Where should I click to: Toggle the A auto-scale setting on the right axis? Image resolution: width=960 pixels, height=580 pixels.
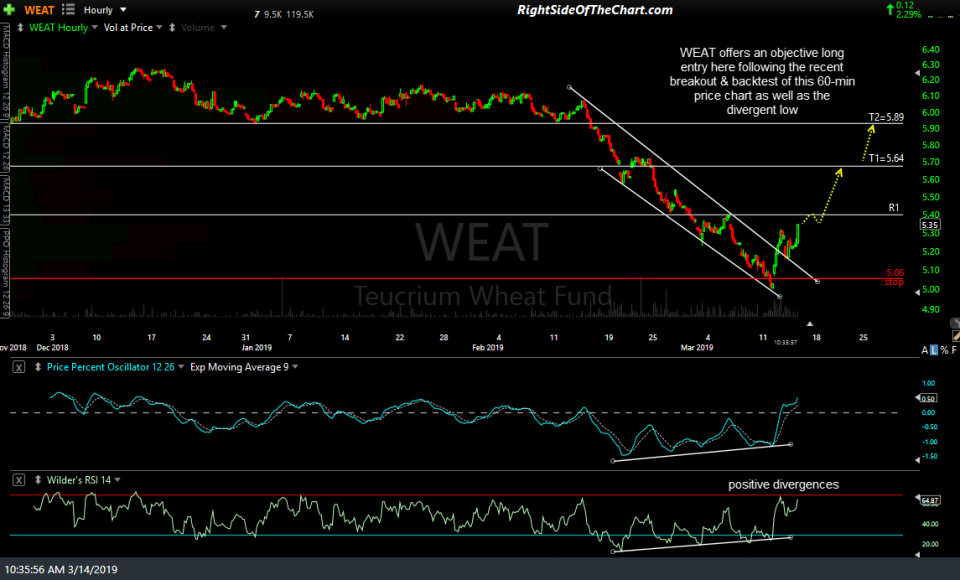click(924, 350)
